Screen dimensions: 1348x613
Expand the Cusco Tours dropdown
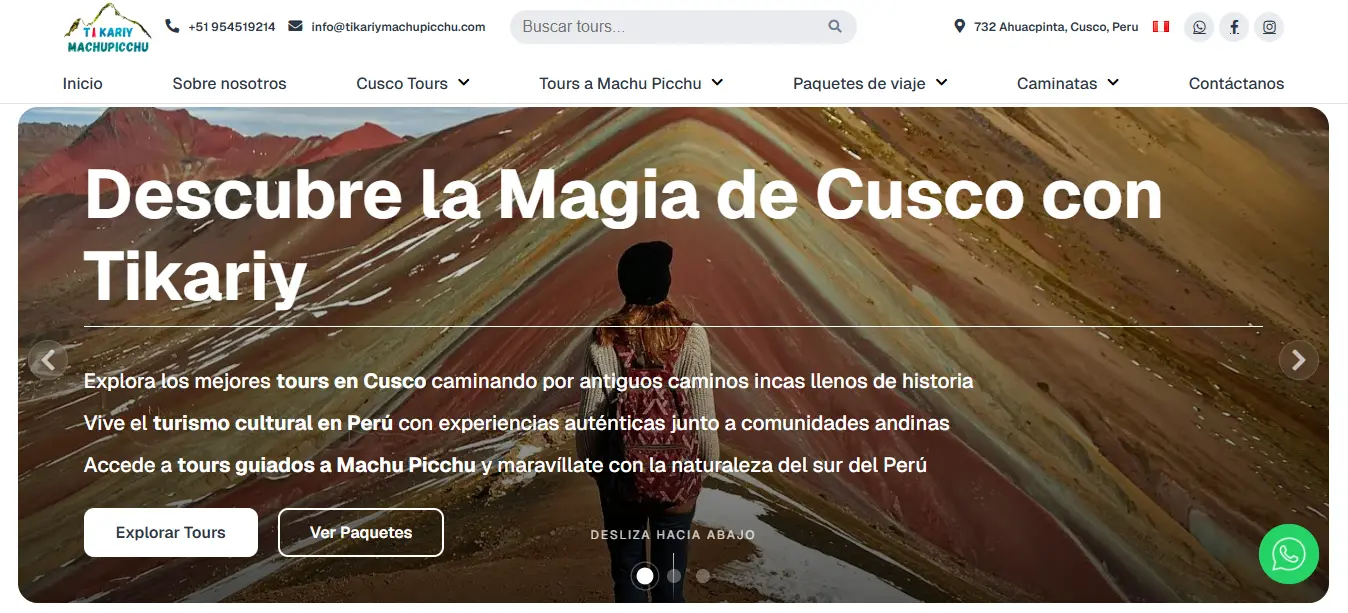tap(413, 83)
